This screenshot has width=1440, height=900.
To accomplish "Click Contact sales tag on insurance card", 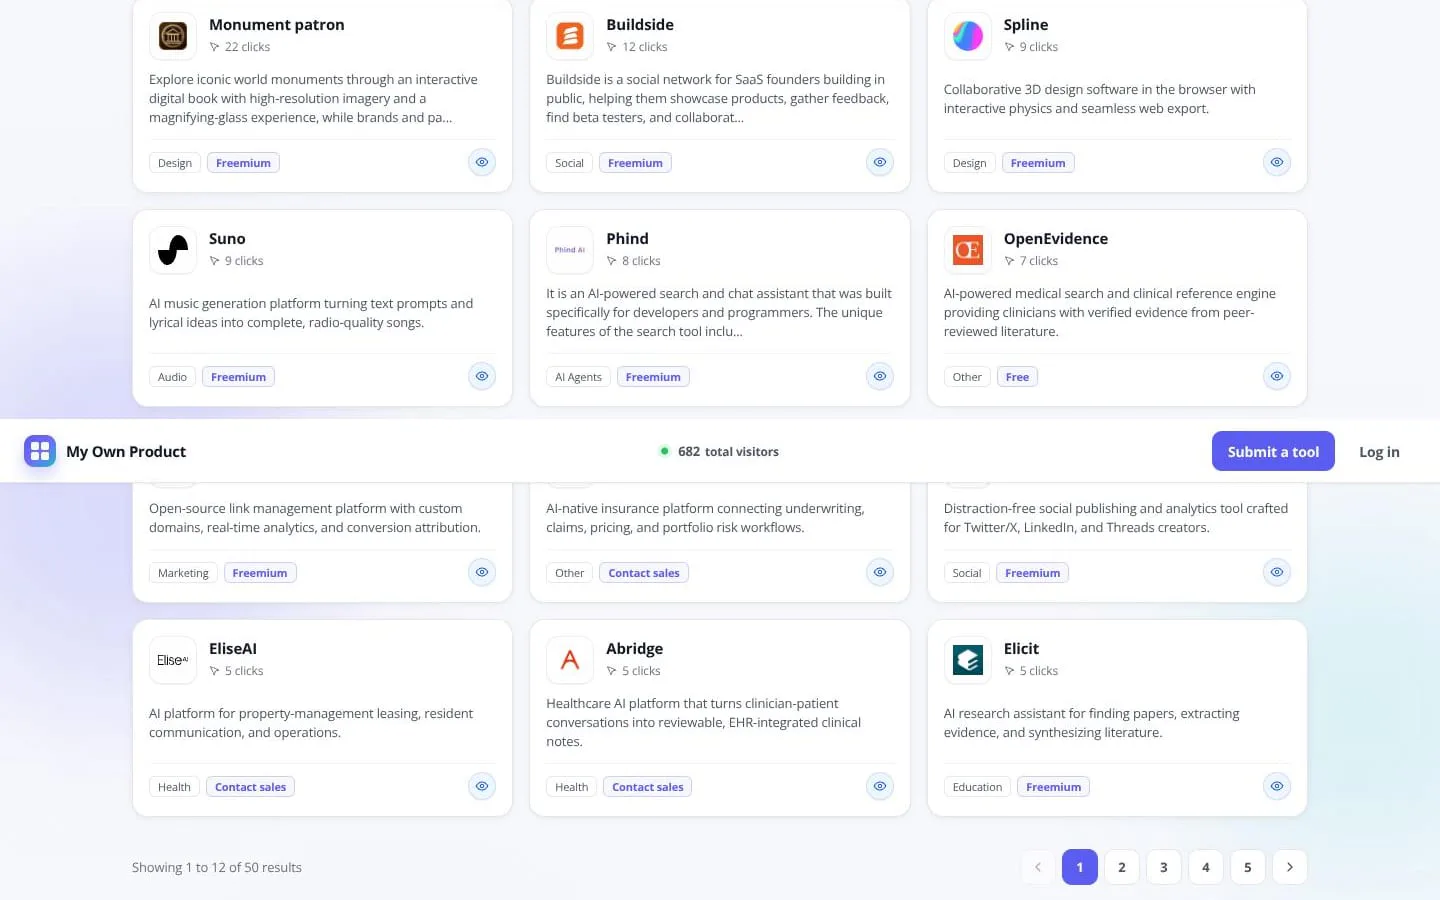I will (x=644, y=573).
